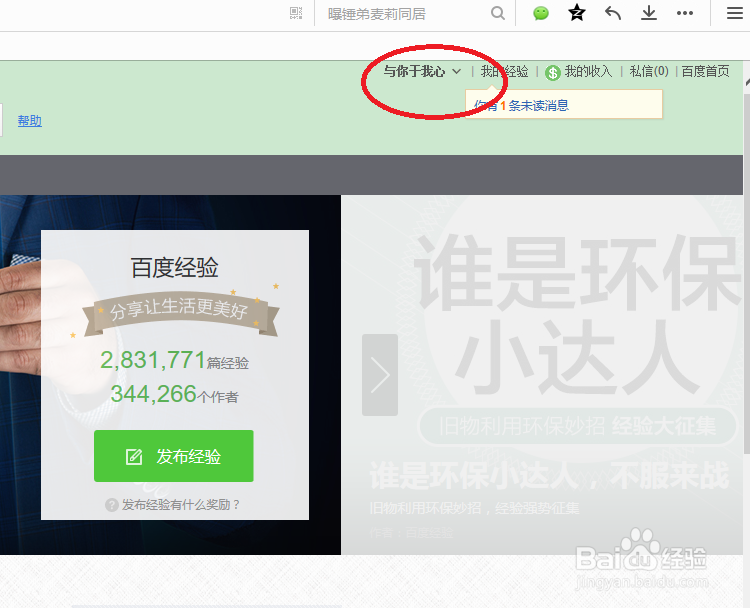
Task: Click the 帮助 help link
Action: (30, 121)
